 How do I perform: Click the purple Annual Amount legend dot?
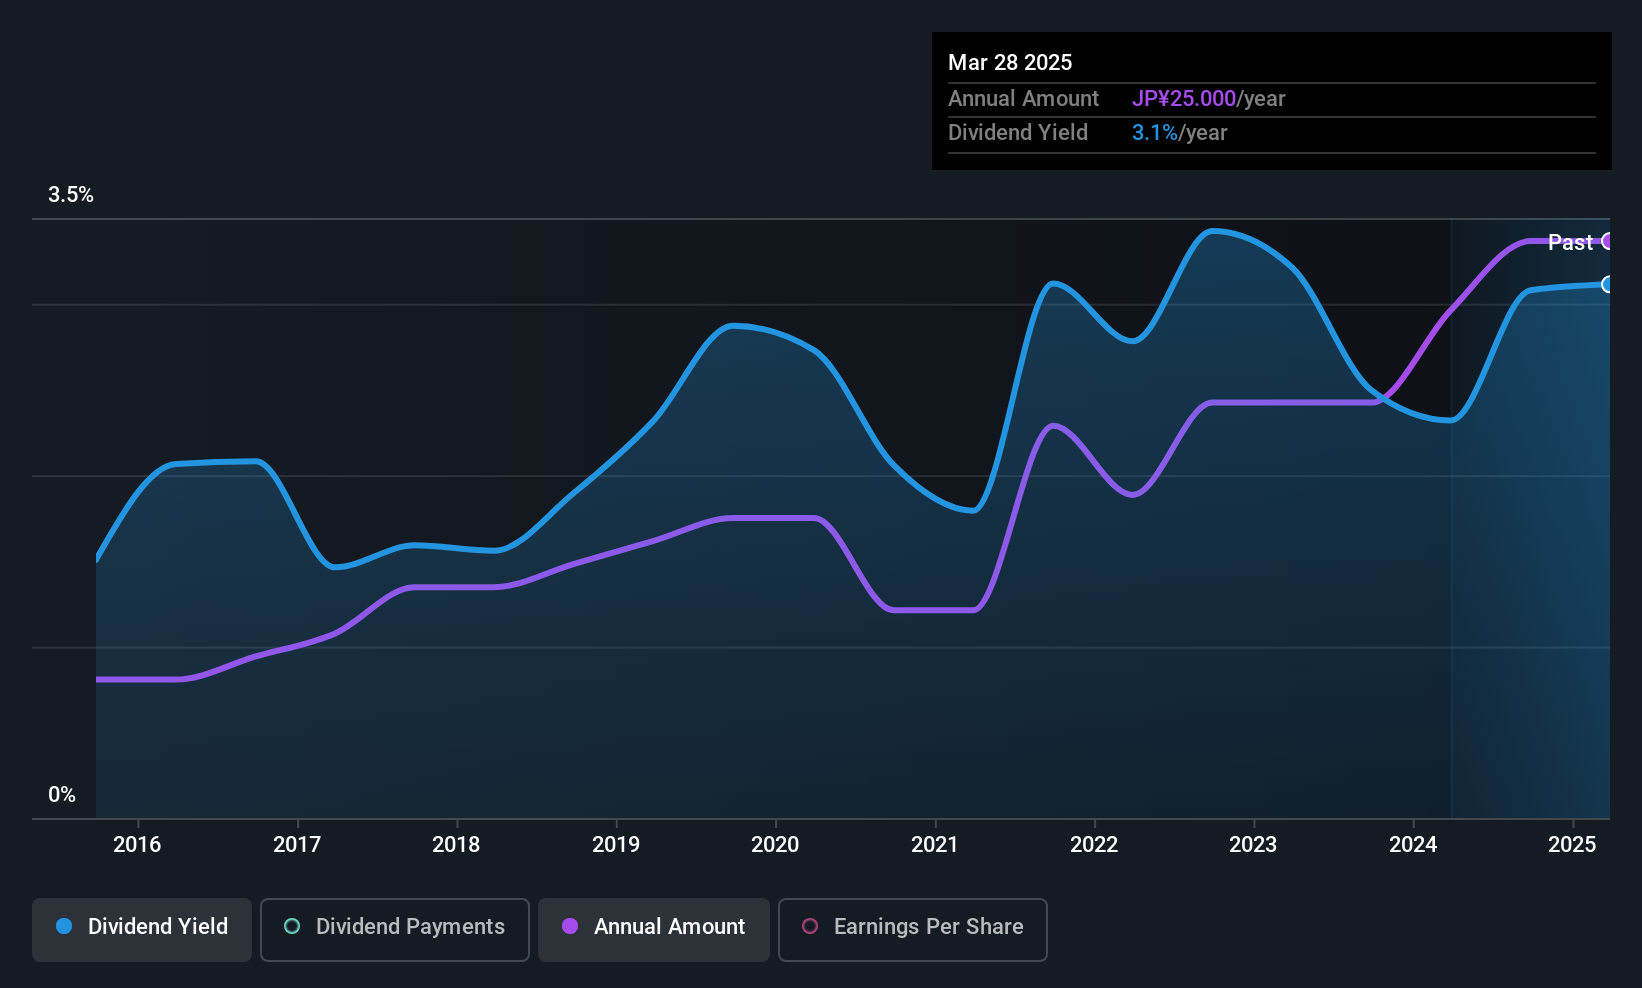[570, 926]
